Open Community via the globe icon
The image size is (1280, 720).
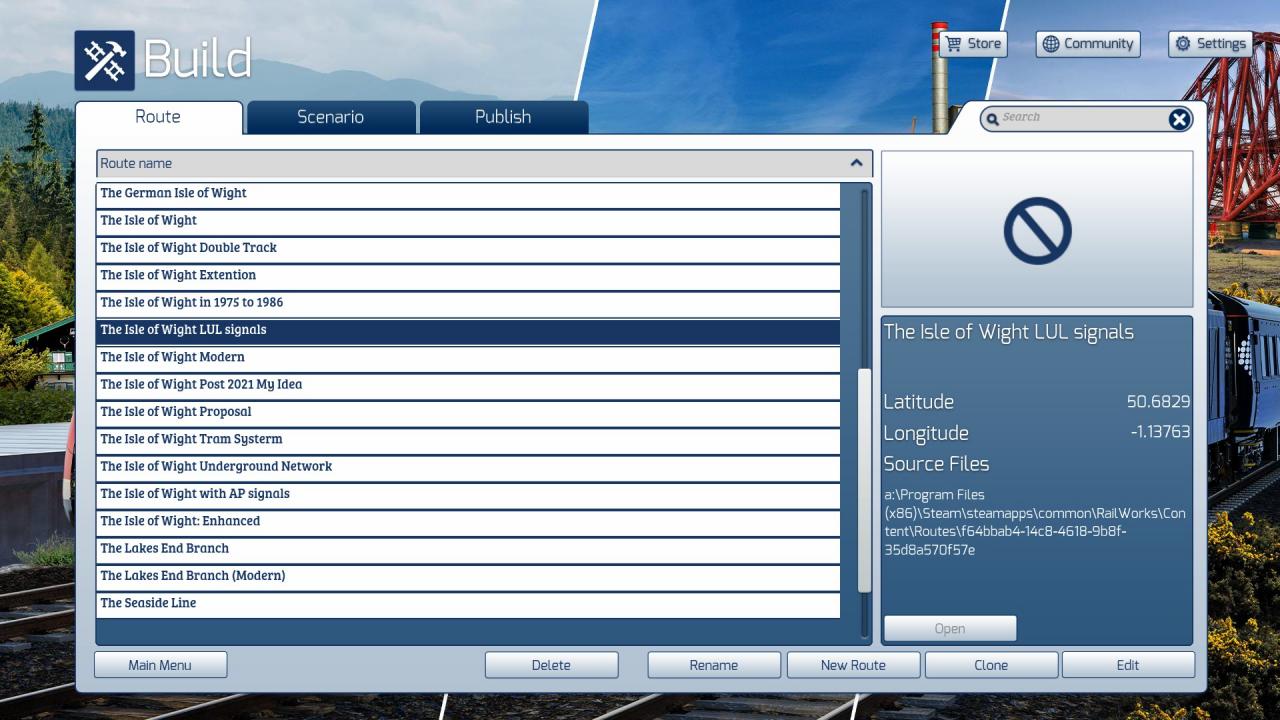coord(1050,44)
